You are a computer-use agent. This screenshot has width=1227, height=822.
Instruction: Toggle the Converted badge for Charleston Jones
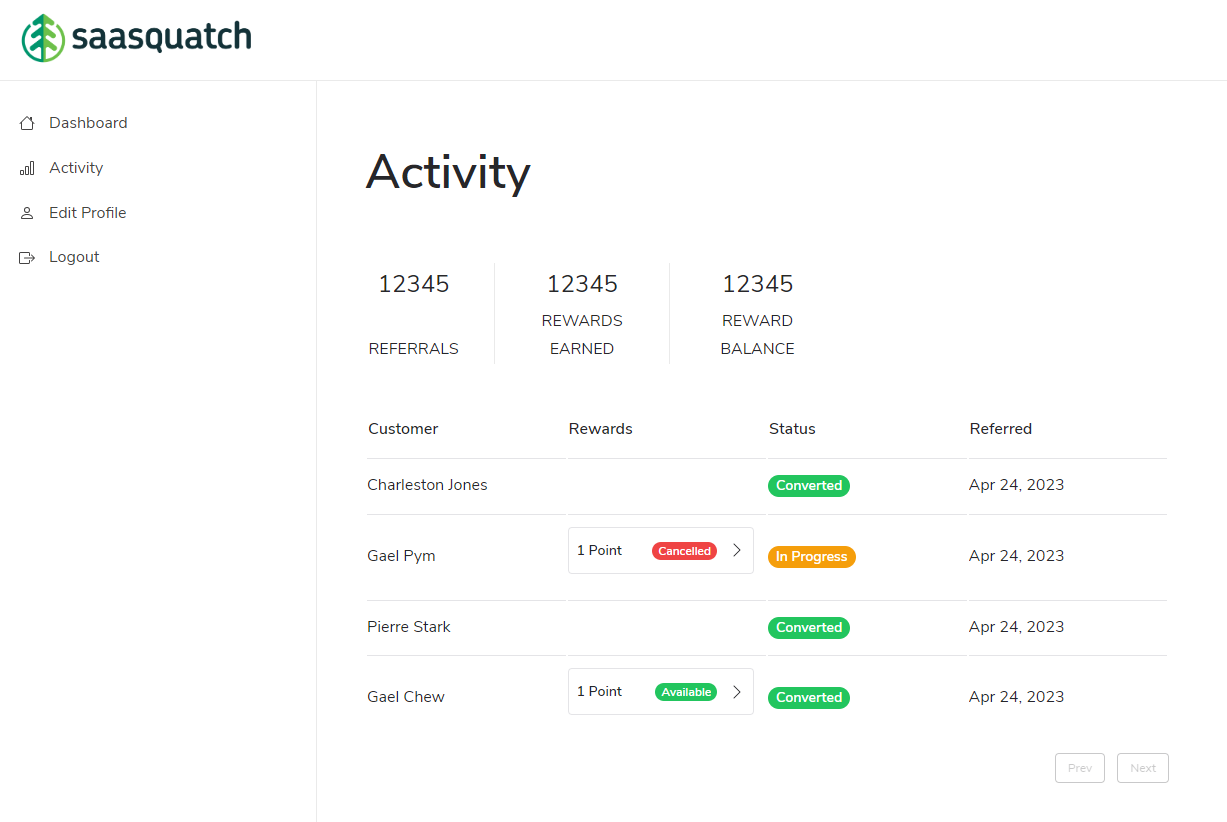(808, 485)
